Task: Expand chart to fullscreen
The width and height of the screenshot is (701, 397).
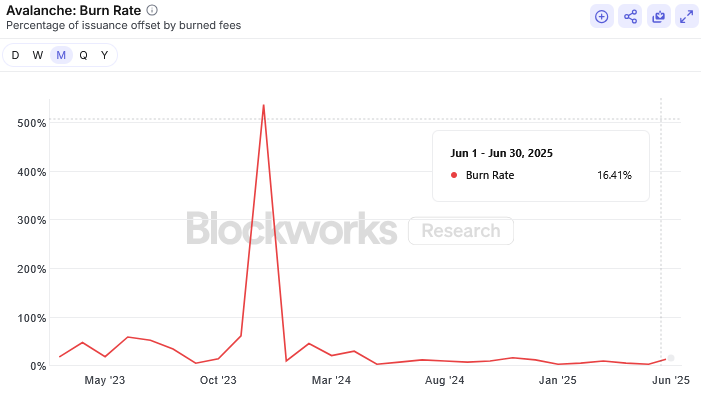Action: coord(687,17)
